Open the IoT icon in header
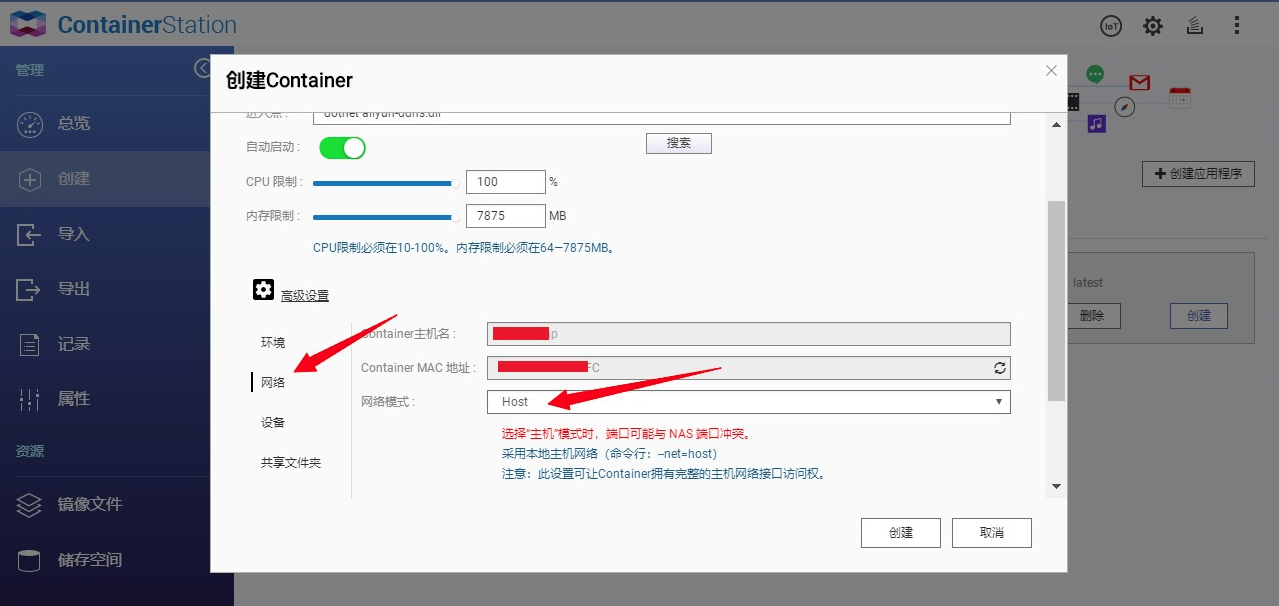The image size is (1279, 606). 1111,27
